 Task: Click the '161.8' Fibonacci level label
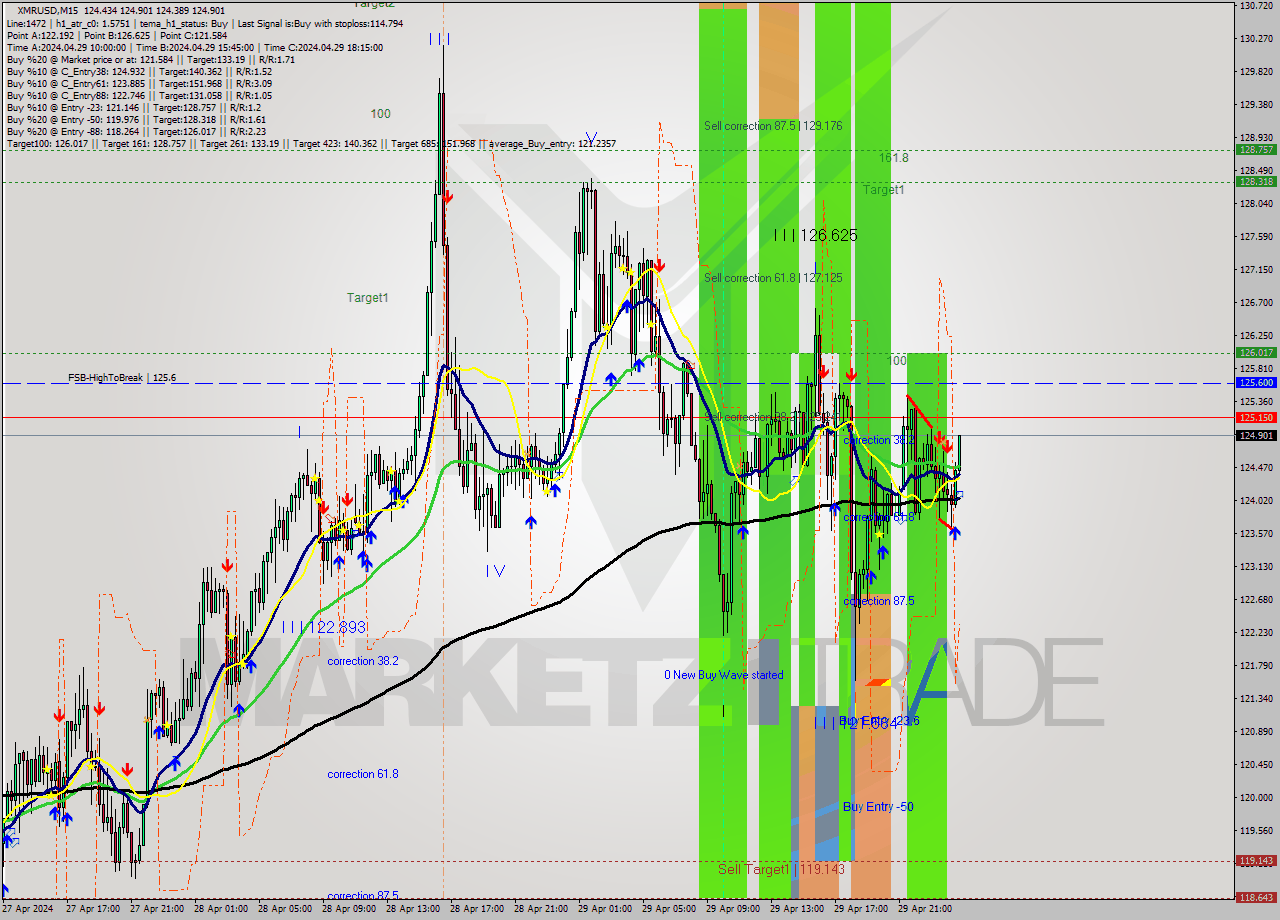click(x=894, y=158)
